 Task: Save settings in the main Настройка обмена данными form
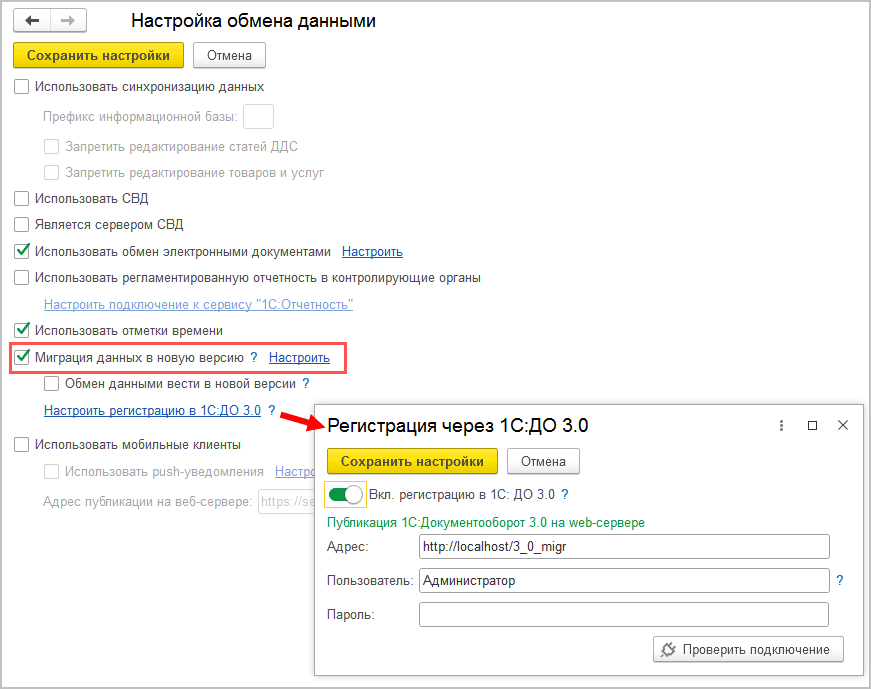(98, 56)
